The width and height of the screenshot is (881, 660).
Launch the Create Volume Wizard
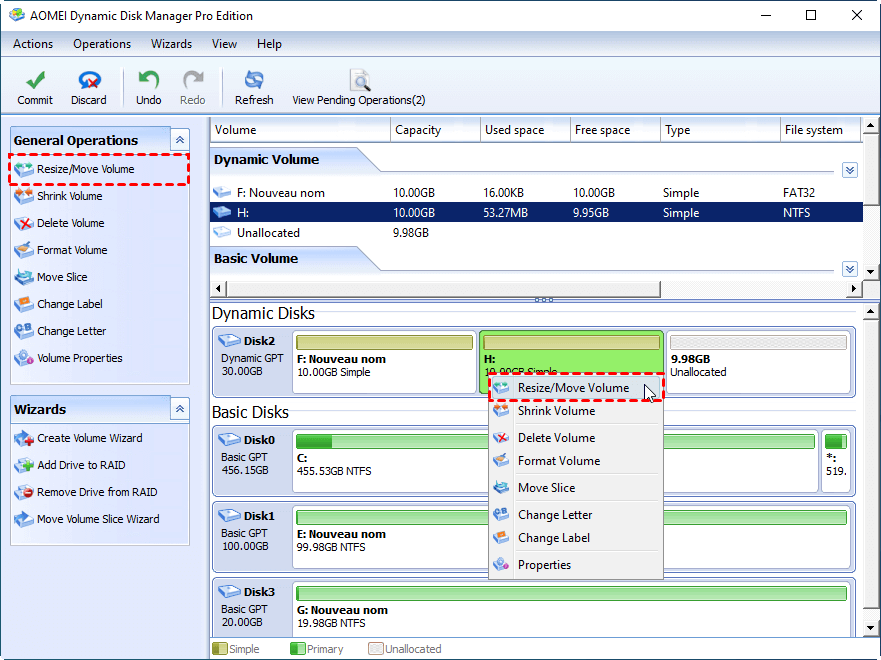pyautogui.click(x=78, y=438)
